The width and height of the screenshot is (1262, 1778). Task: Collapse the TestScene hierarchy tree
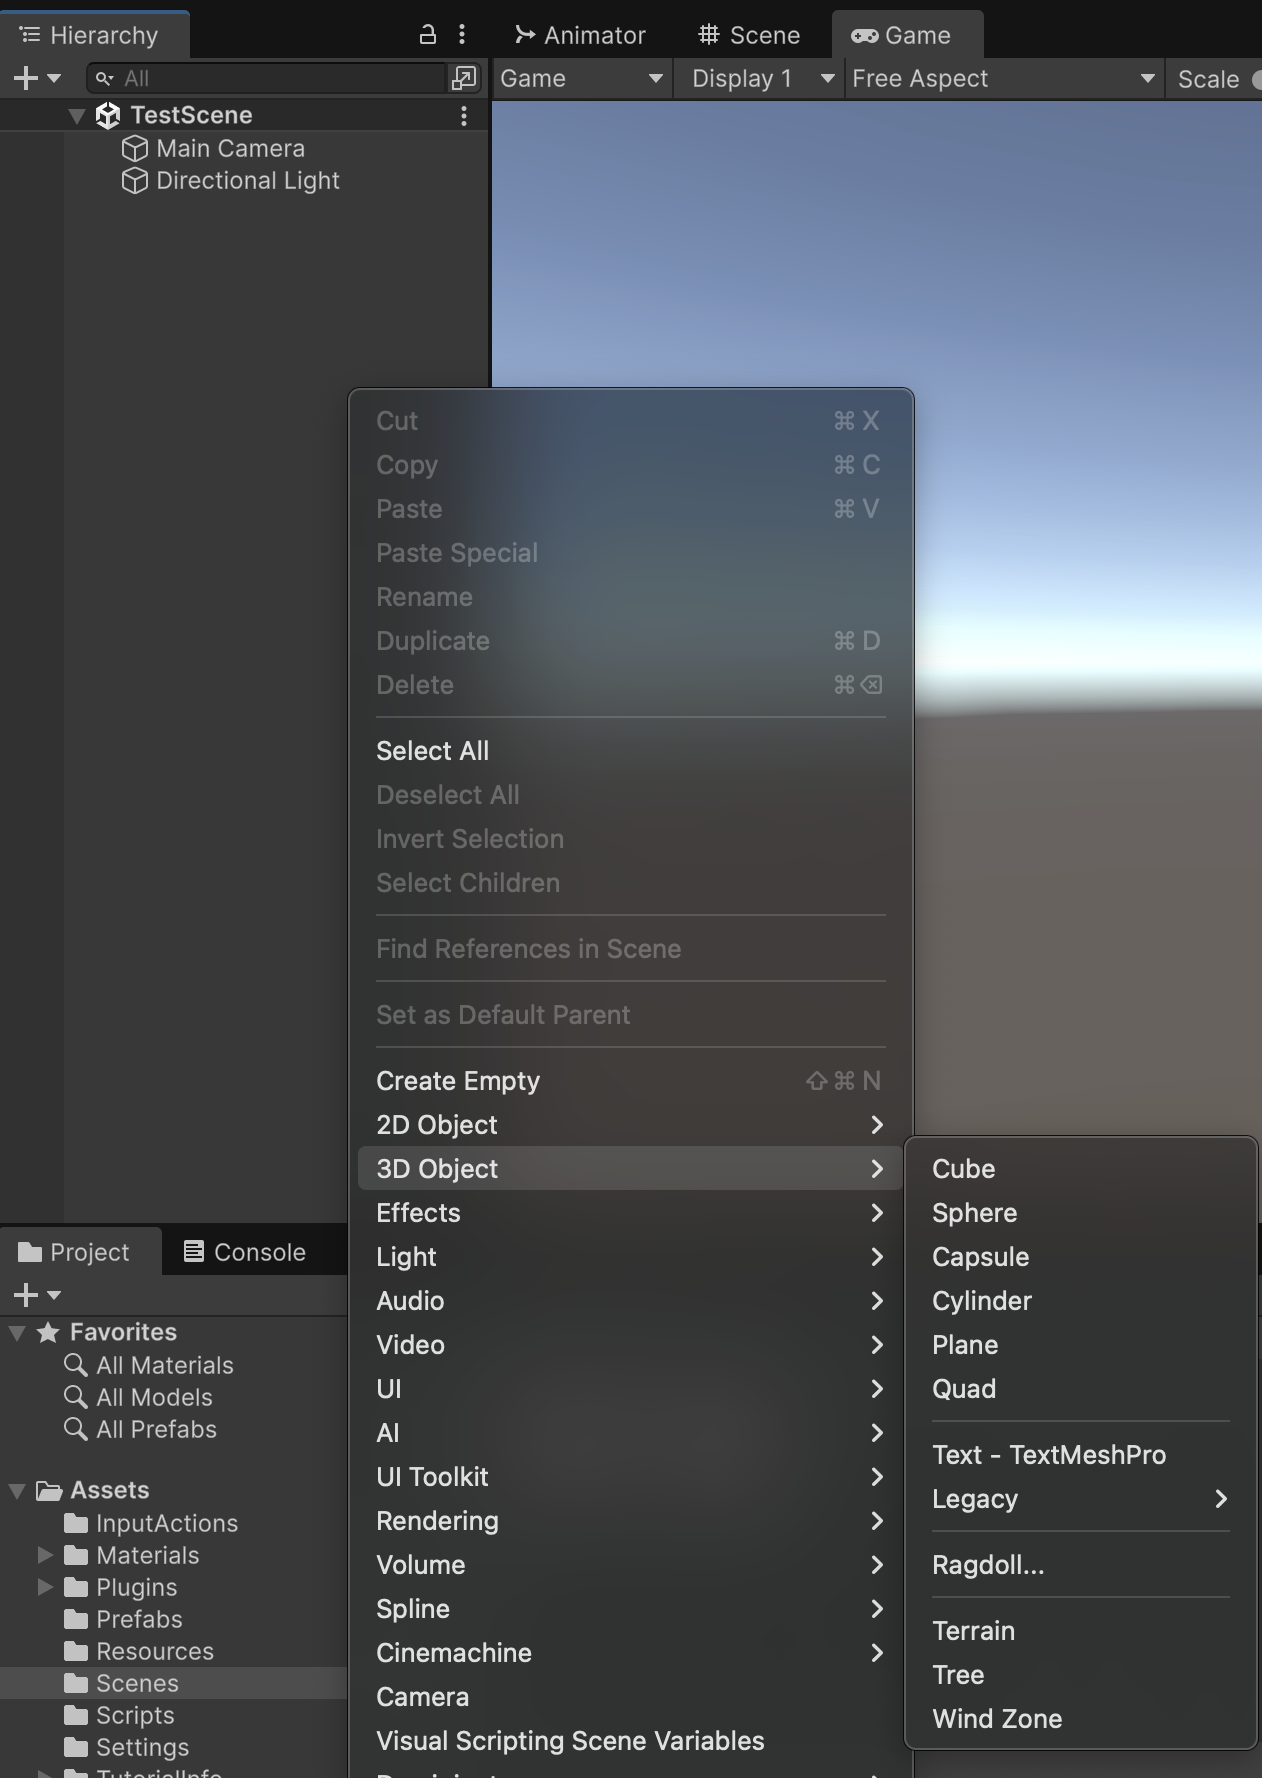(x=77, y=116)
